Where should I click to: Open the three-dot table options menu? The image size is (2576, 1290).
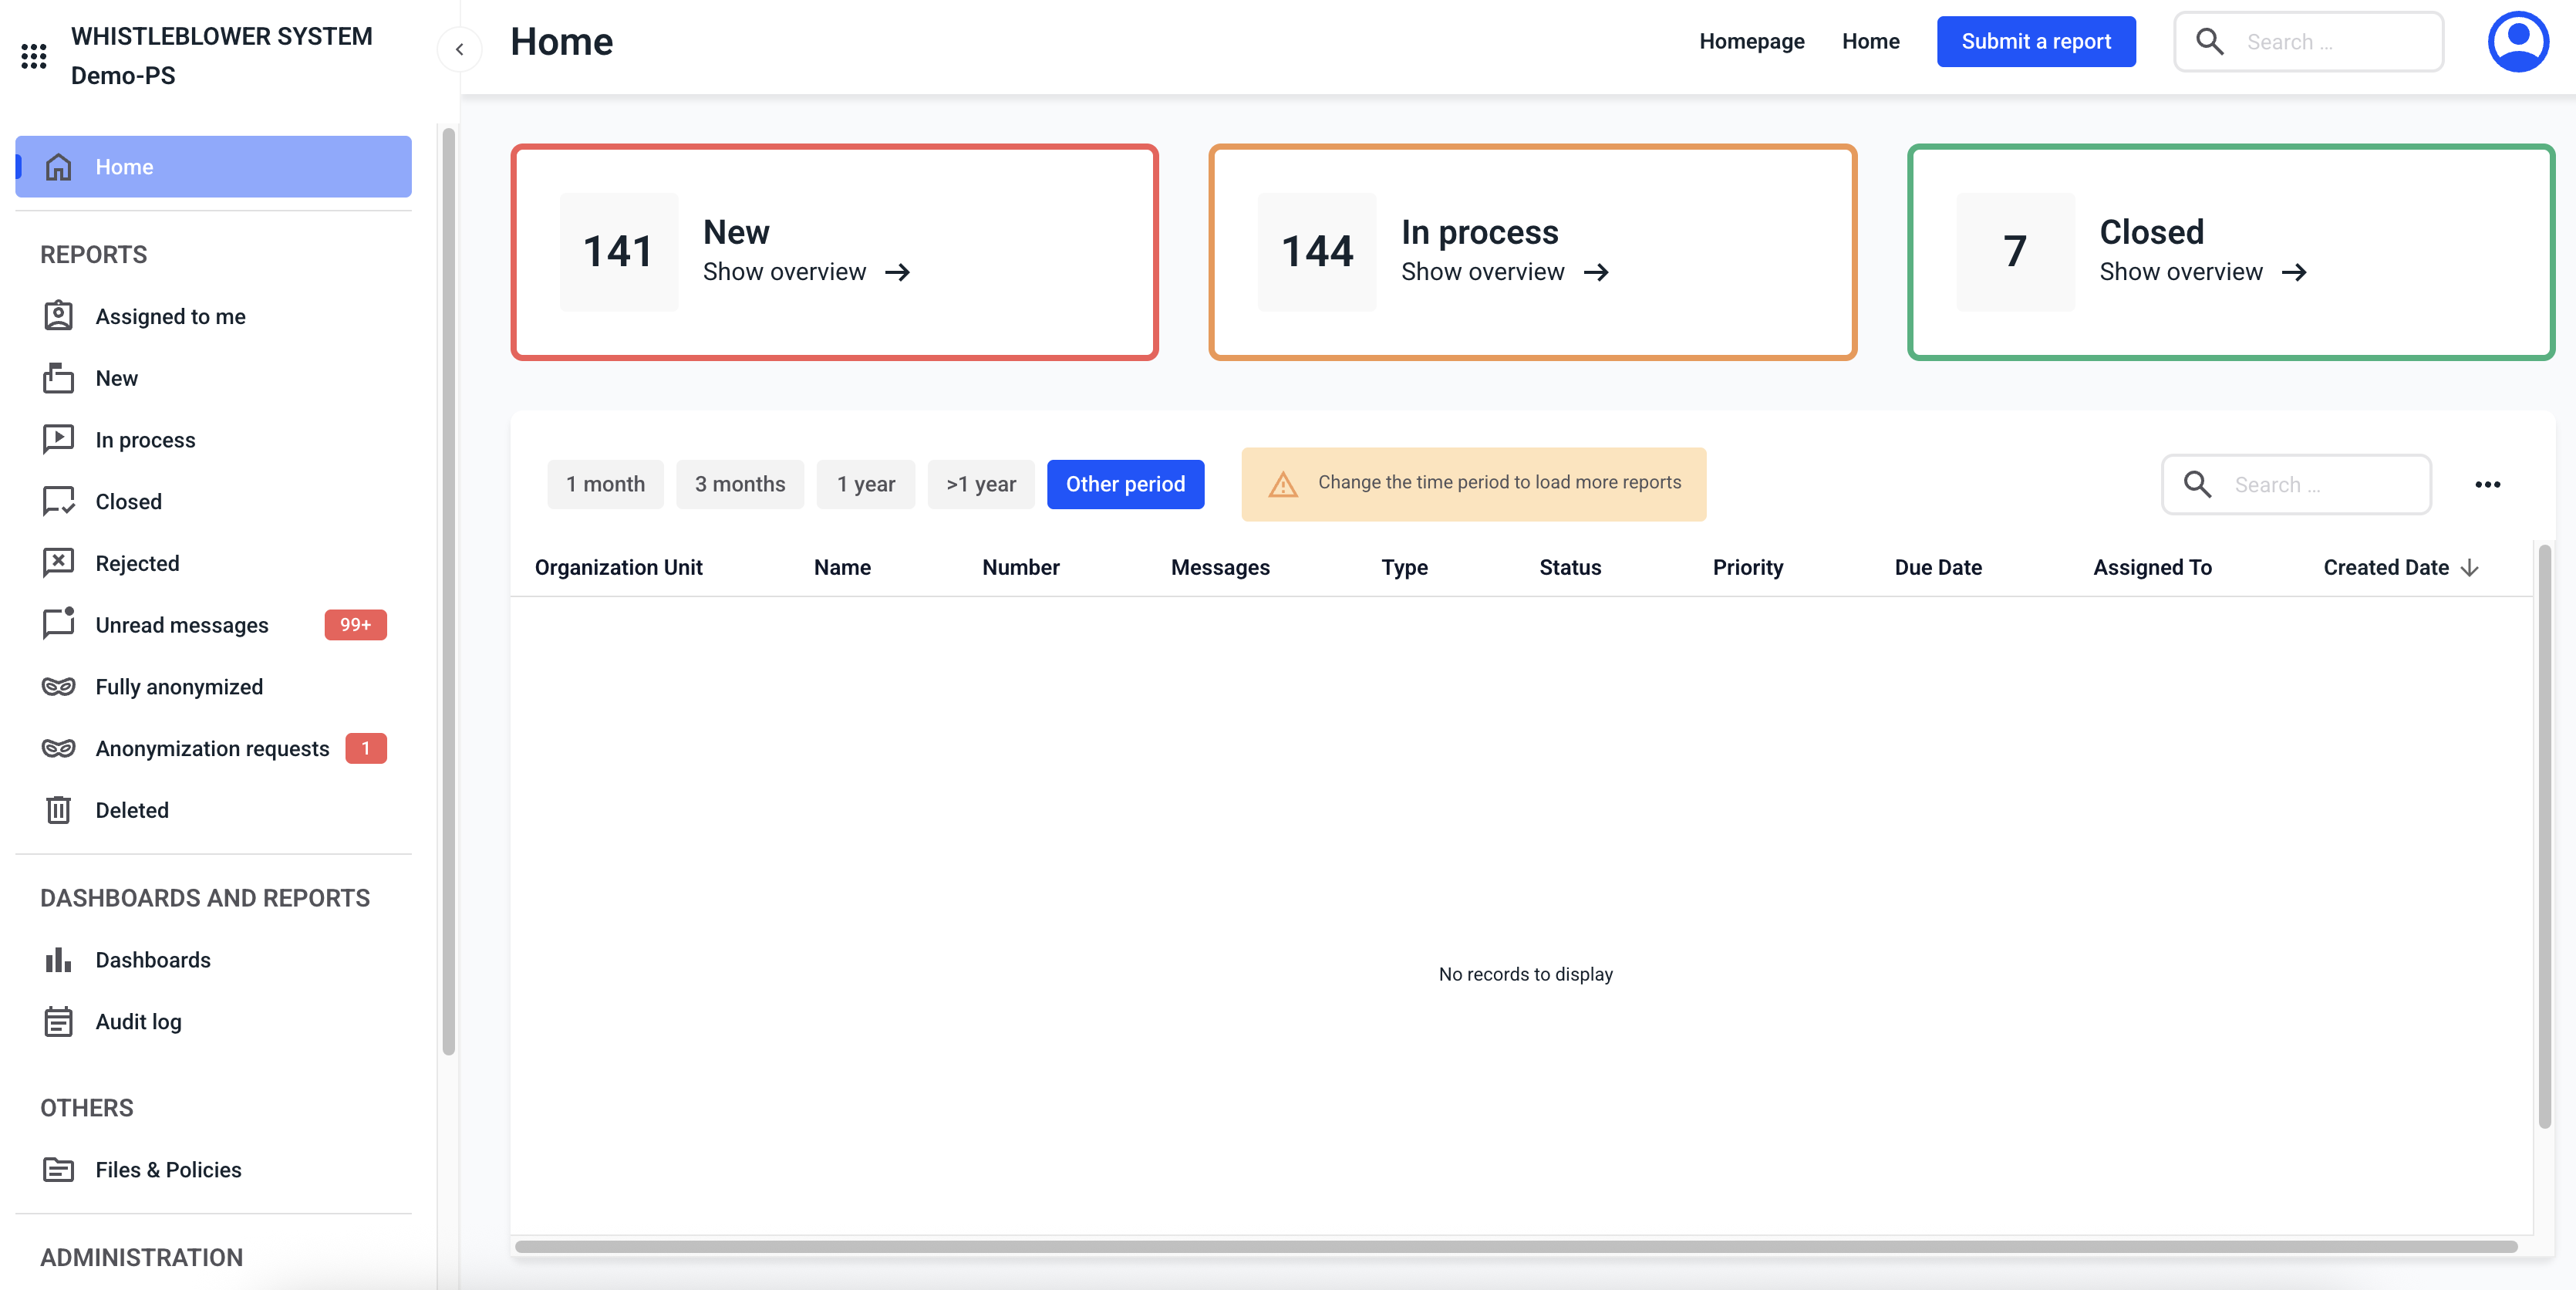(x=2487, y=485)
